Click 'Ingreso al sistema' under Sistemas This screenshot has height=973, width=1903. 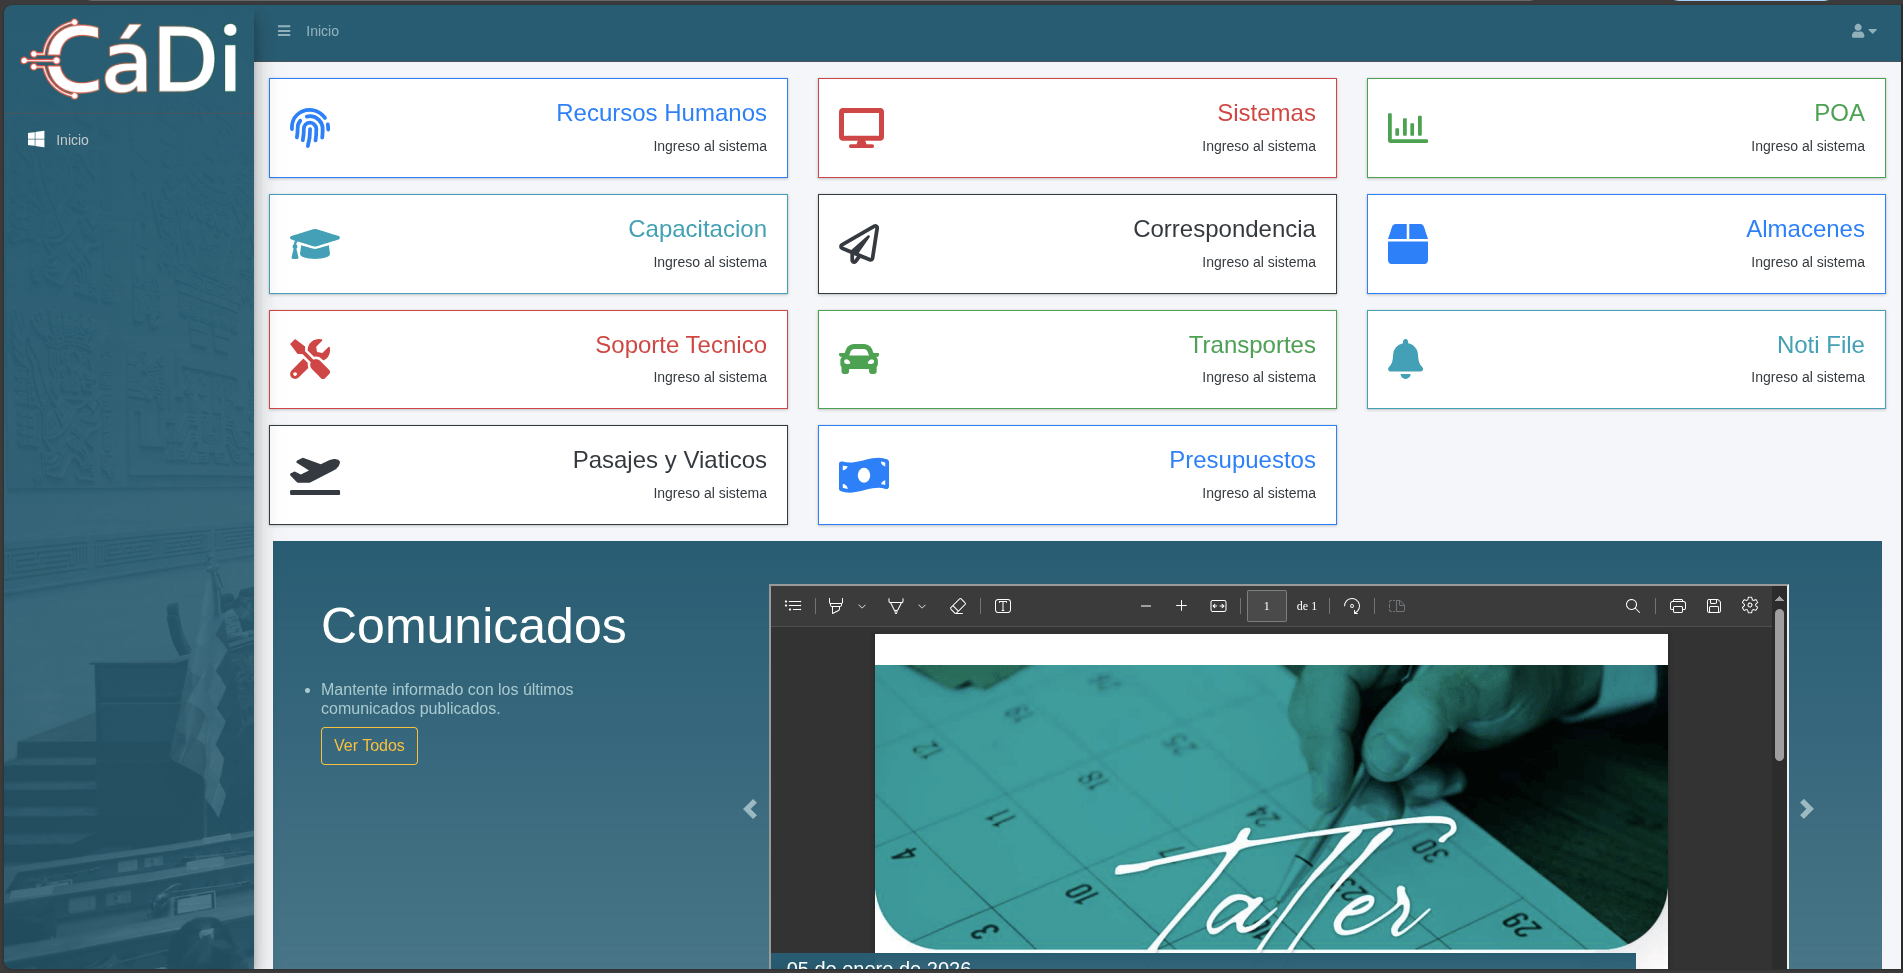click(x=1259, y=146)
